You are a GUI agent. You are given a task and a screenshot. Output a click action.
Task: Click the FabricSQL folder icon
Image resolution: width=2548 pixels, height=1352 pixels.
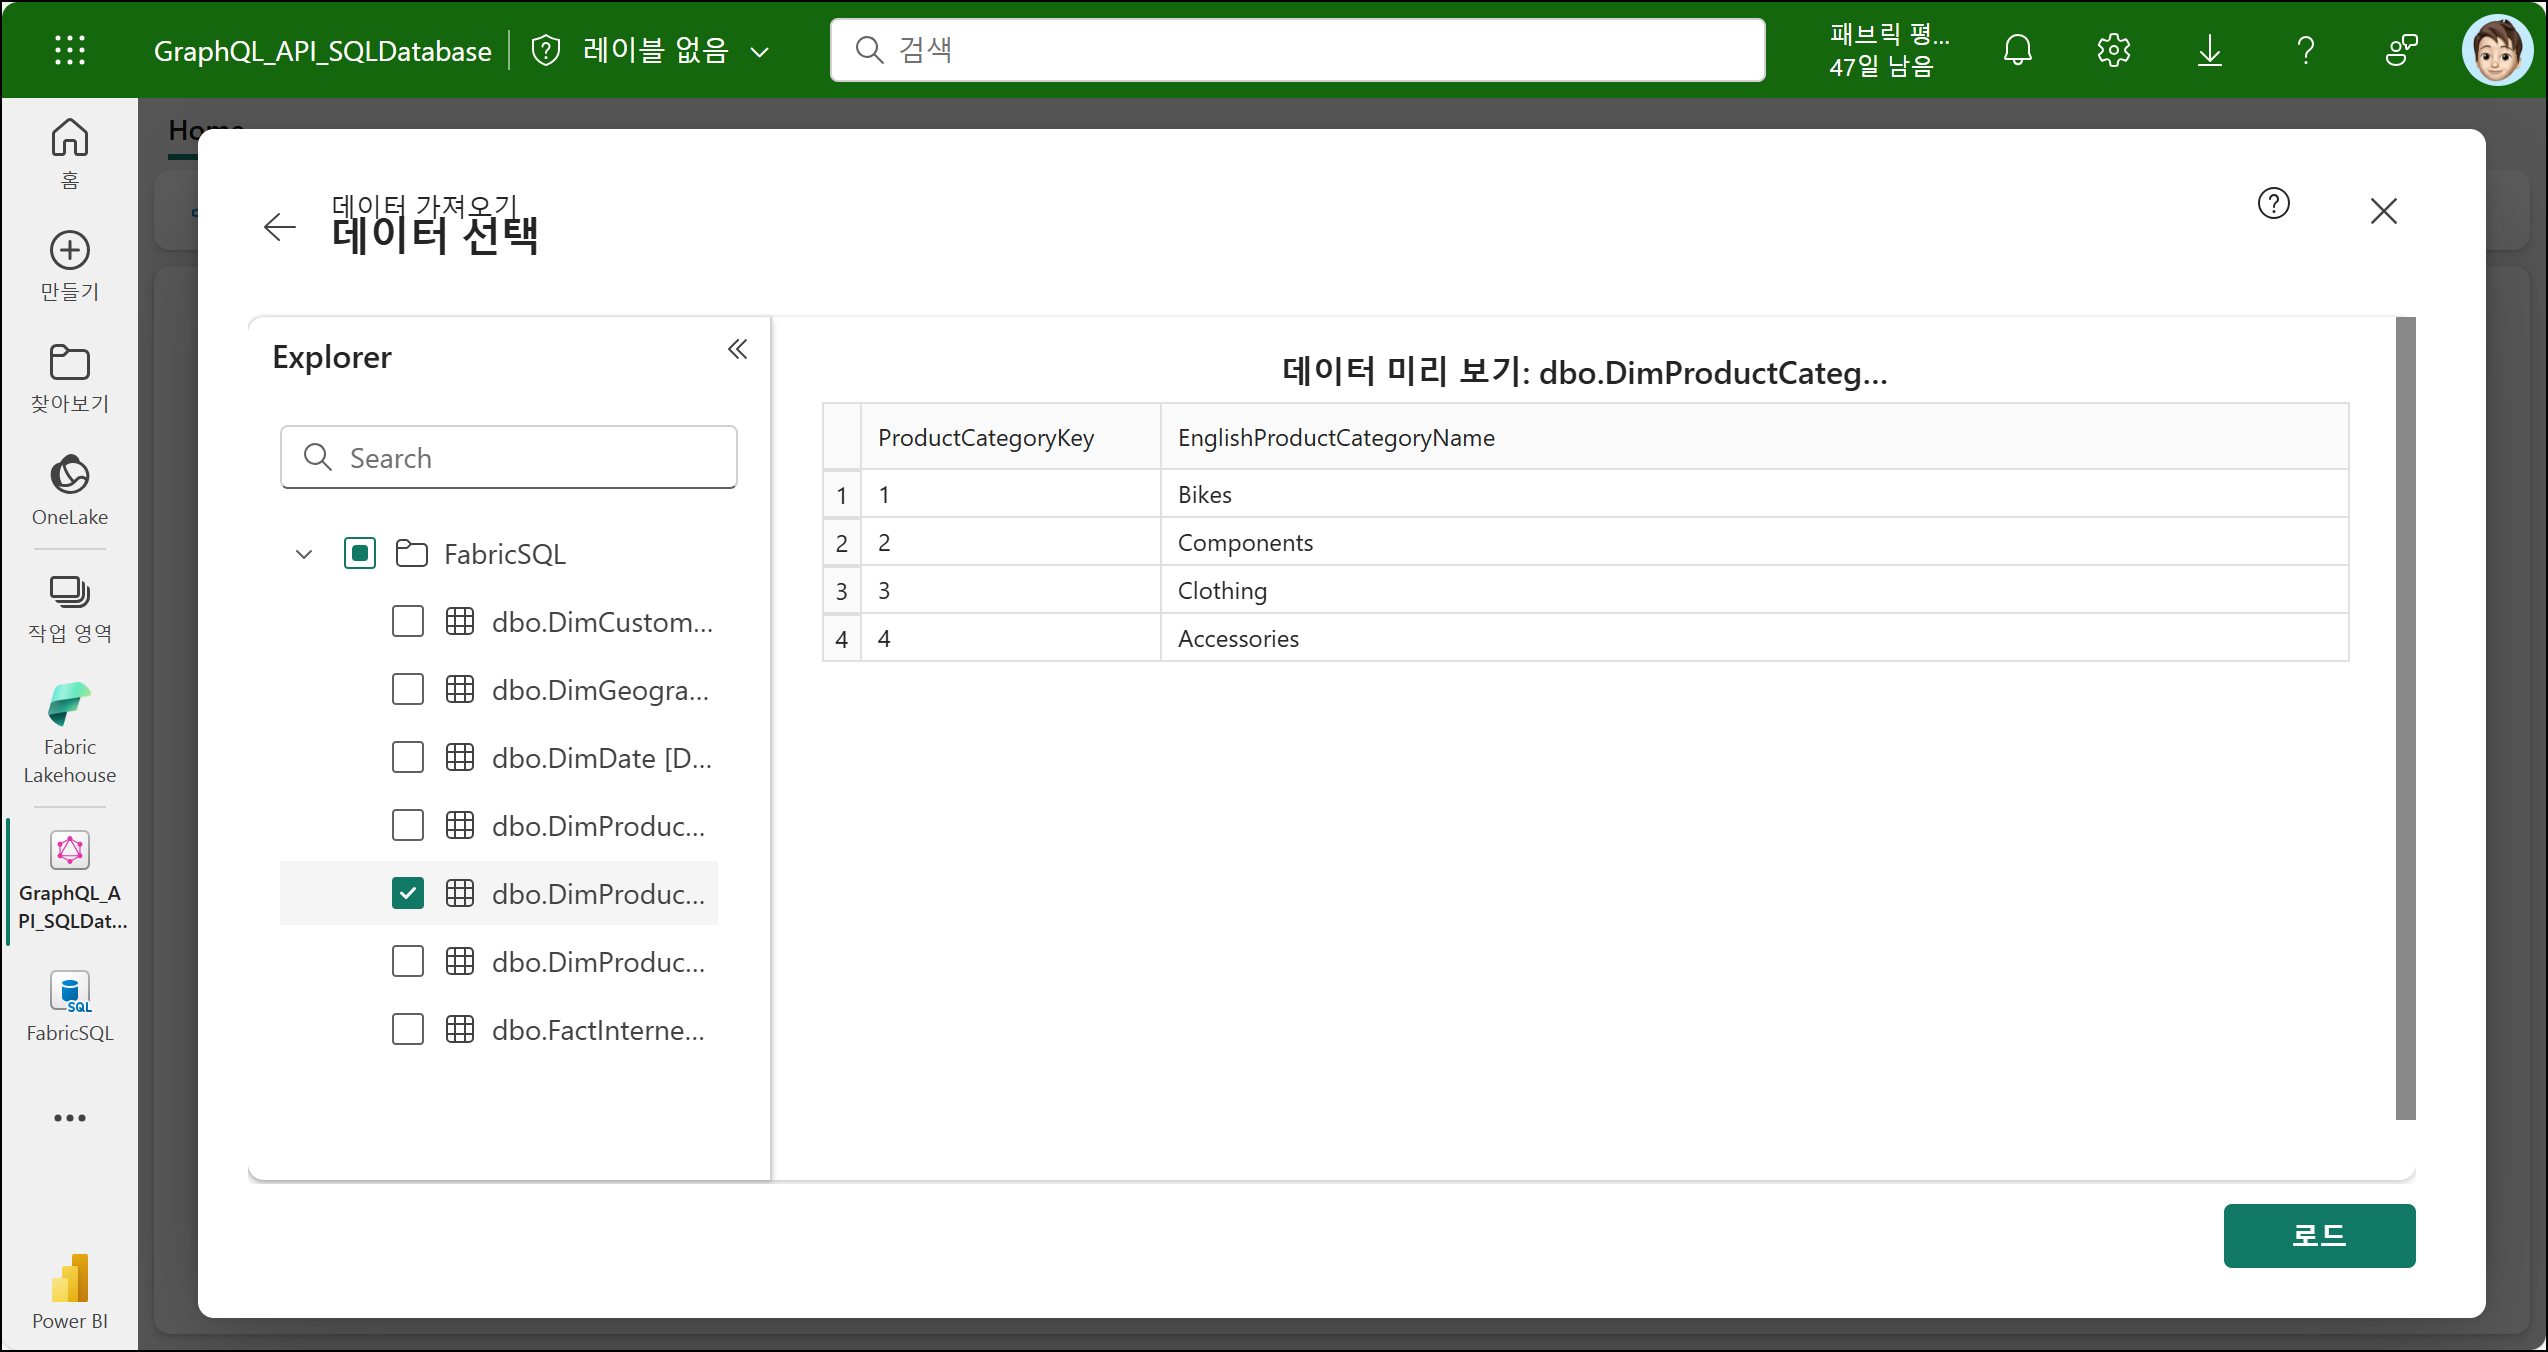click(x=412, y=553)
